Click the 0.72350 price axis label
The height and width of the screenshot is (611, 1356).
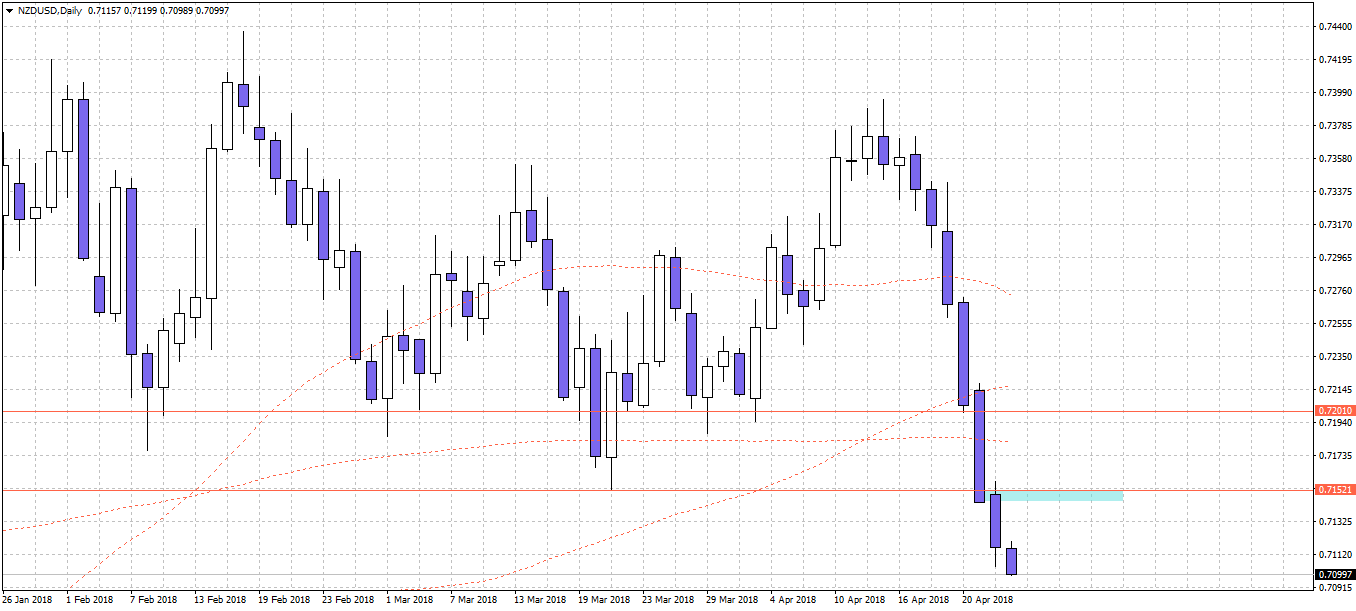point(1336,356)
